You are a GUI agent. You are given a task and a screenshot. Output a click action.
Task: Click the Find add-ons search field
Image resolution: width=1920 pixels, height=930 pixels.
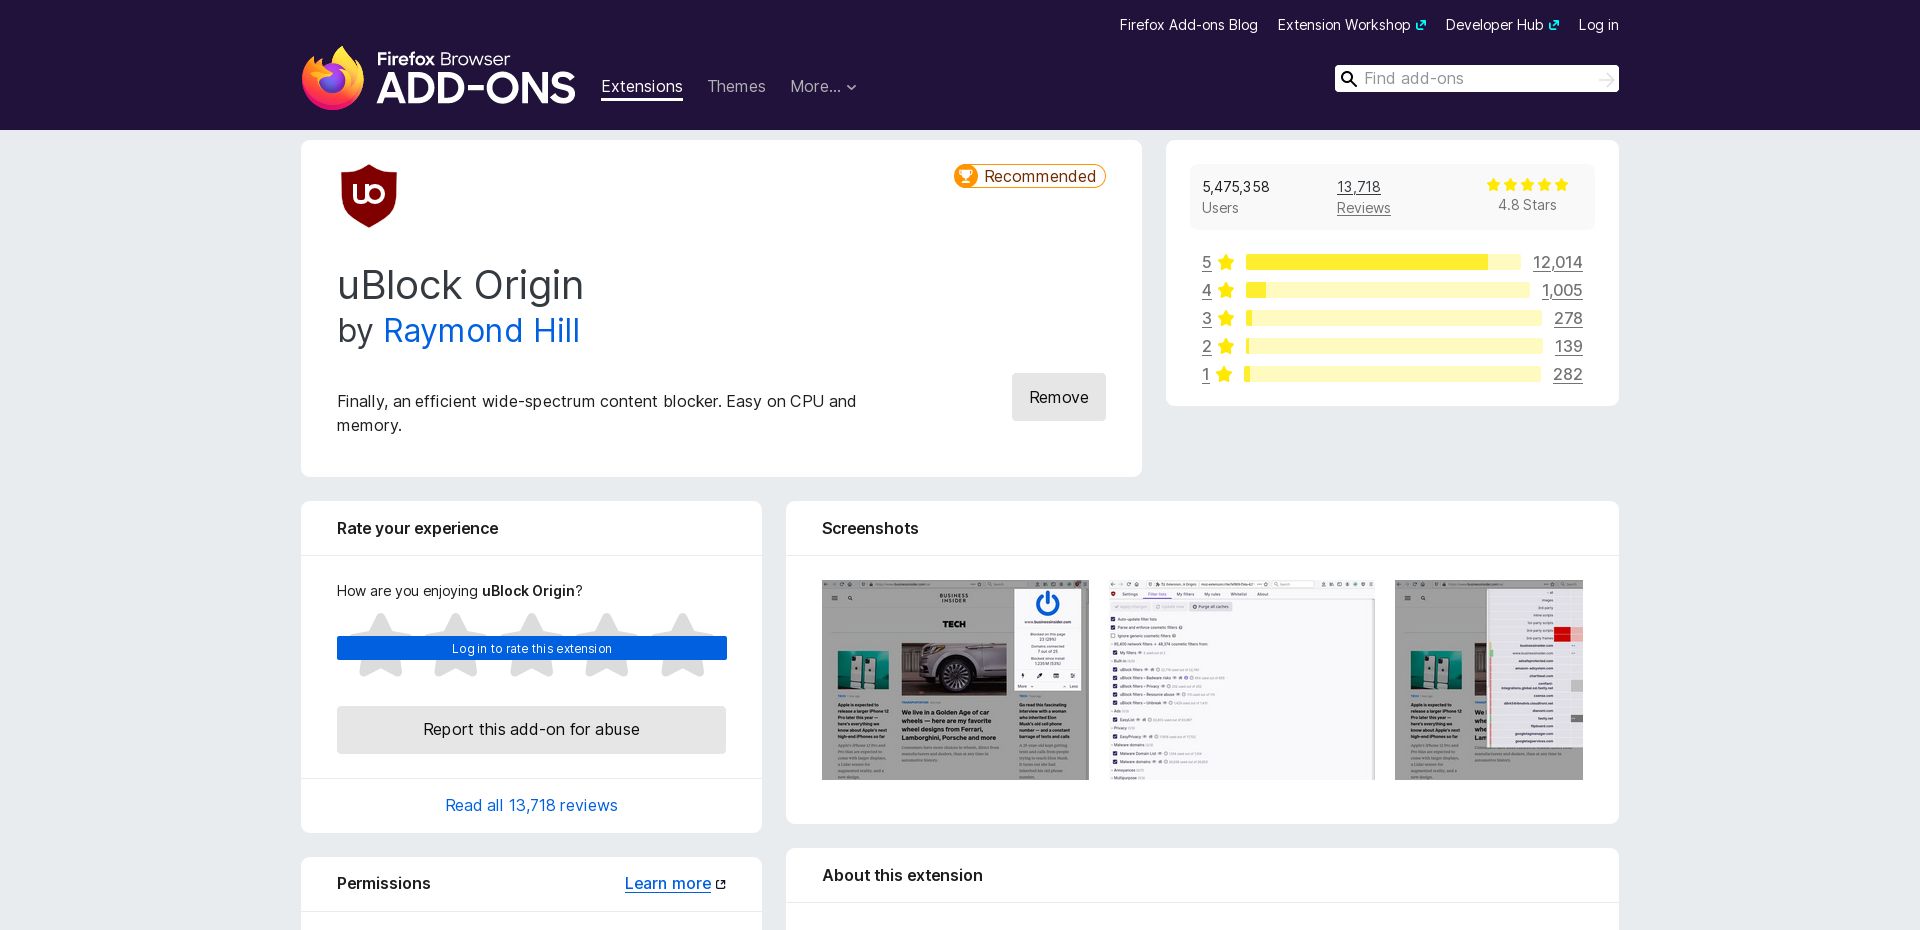[x=1476, y=79]
